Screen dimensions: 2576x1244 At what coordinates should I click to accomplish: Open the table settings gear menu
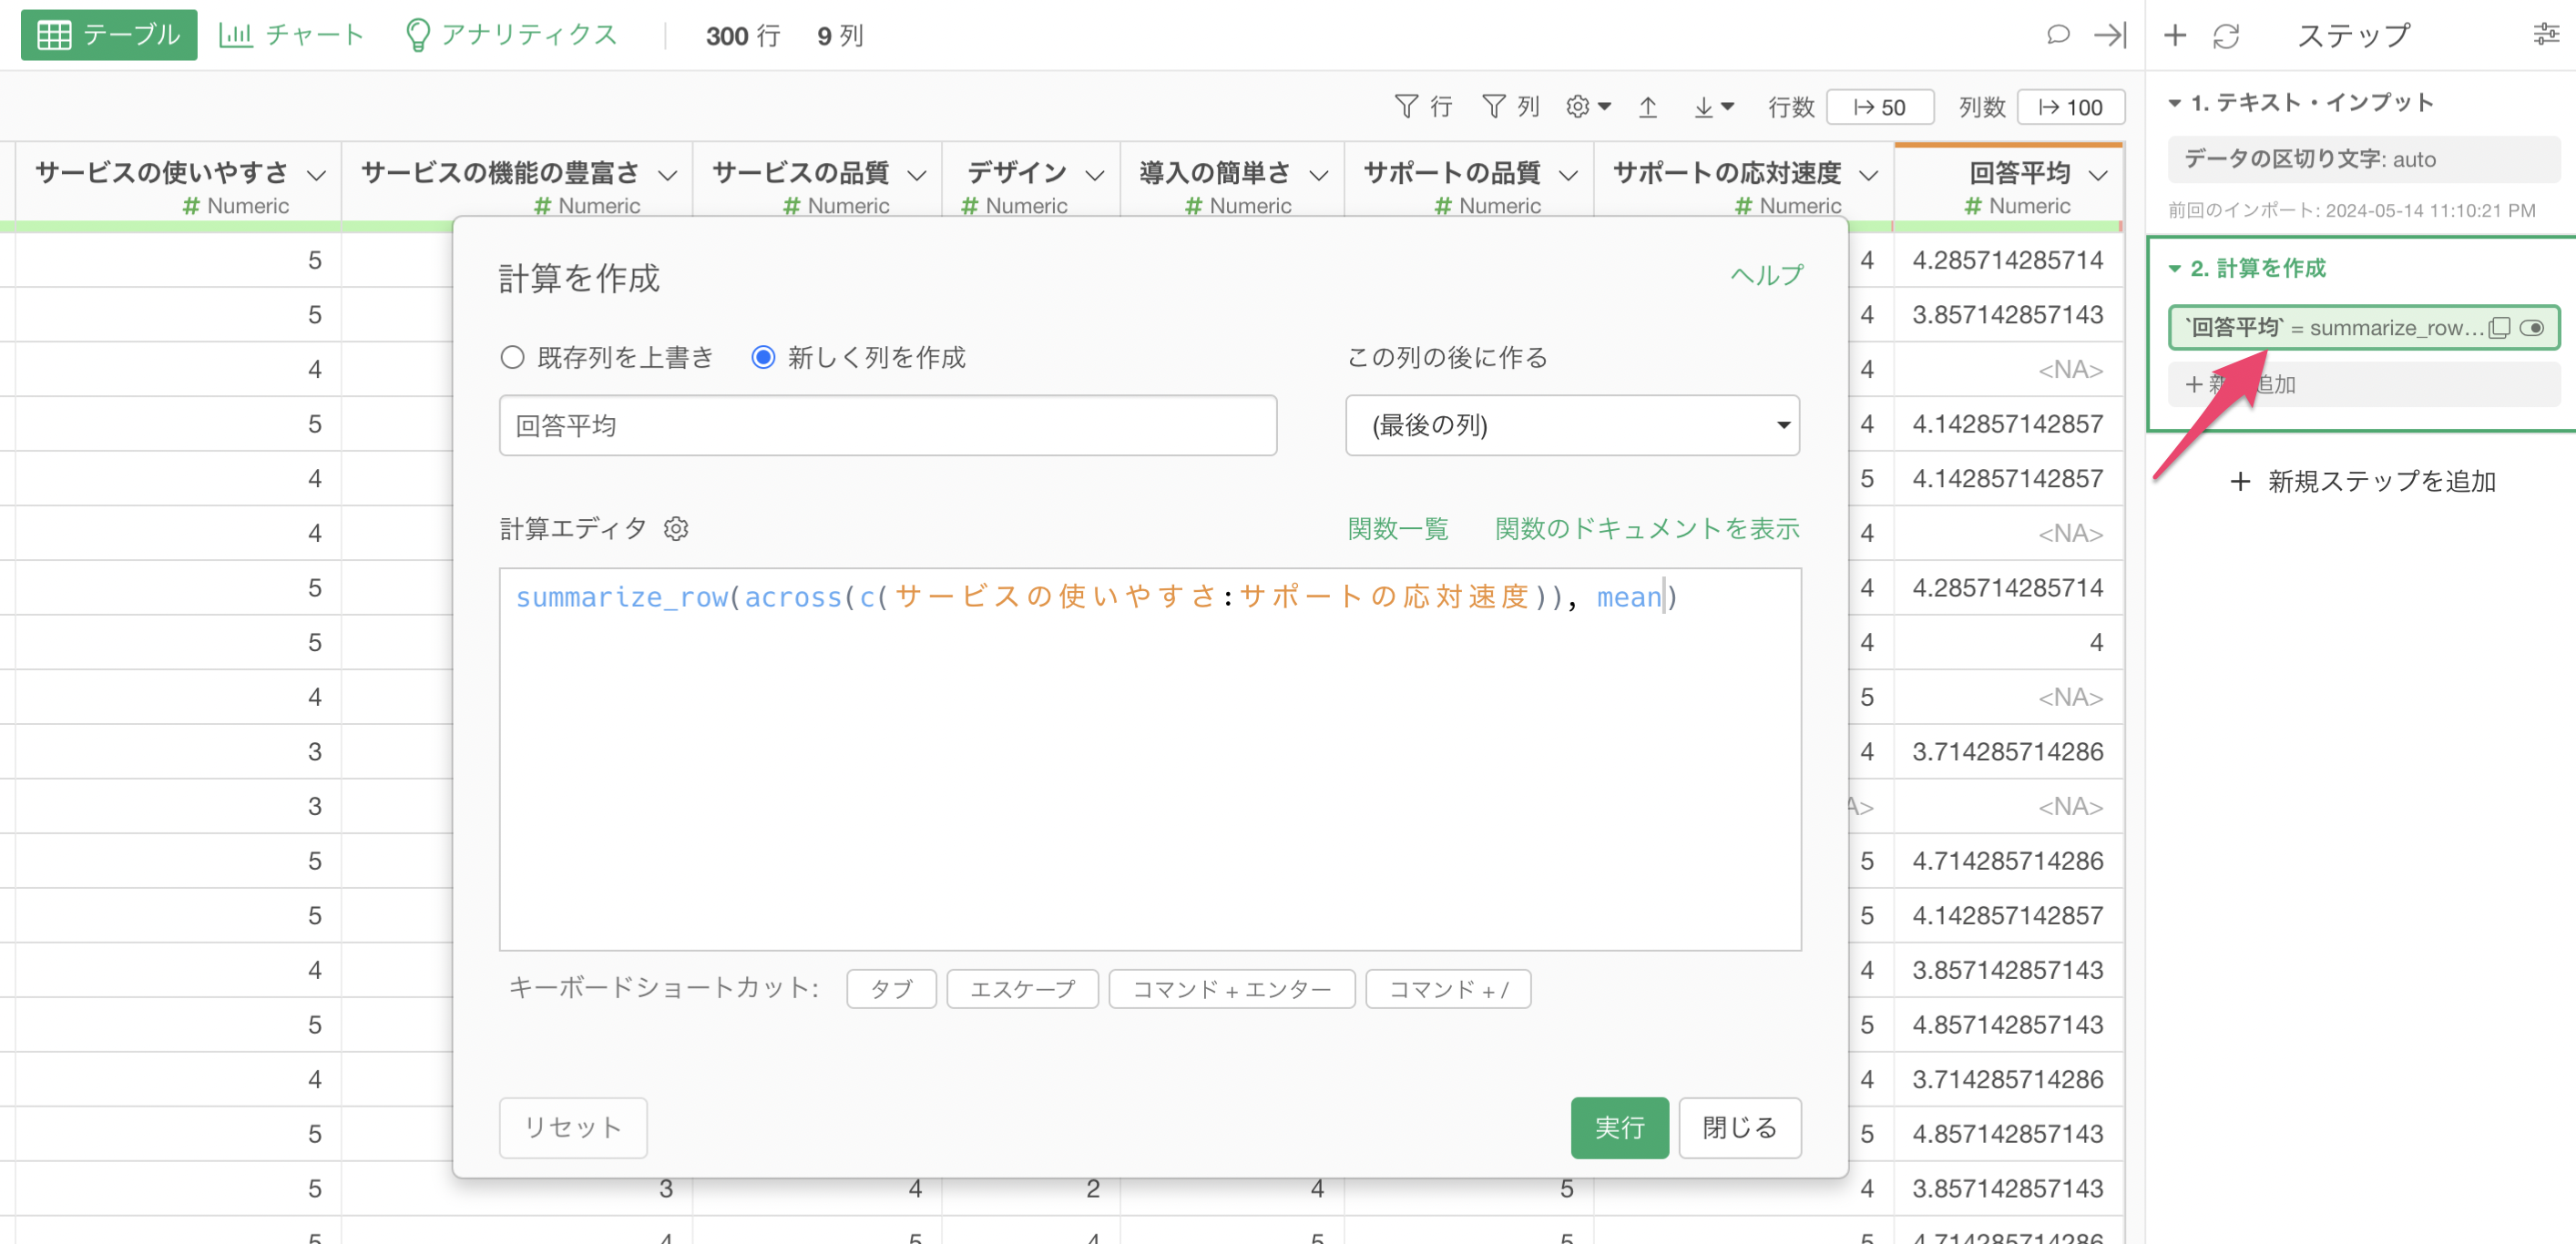click(x=1588, y=106)
